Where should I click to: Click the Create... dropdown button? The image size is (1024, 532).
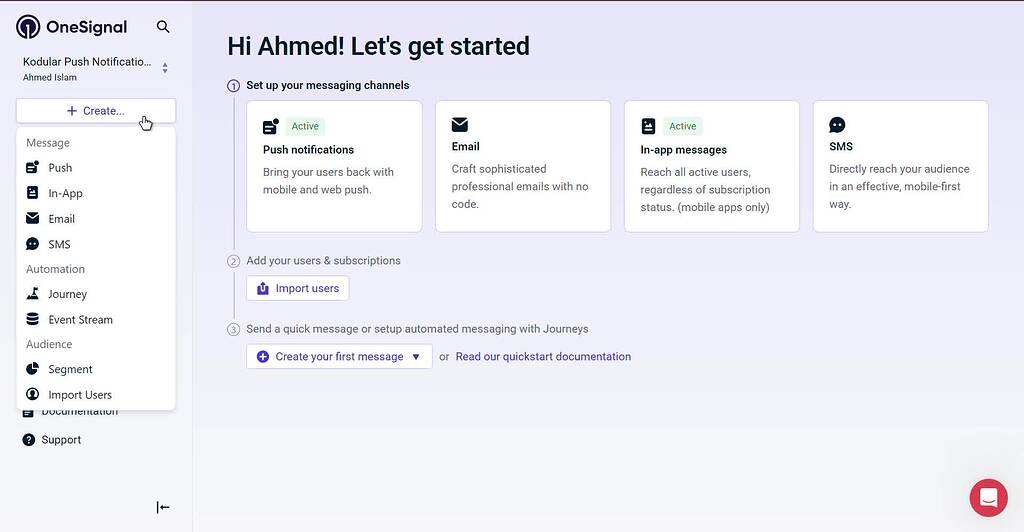pos(96,110)
